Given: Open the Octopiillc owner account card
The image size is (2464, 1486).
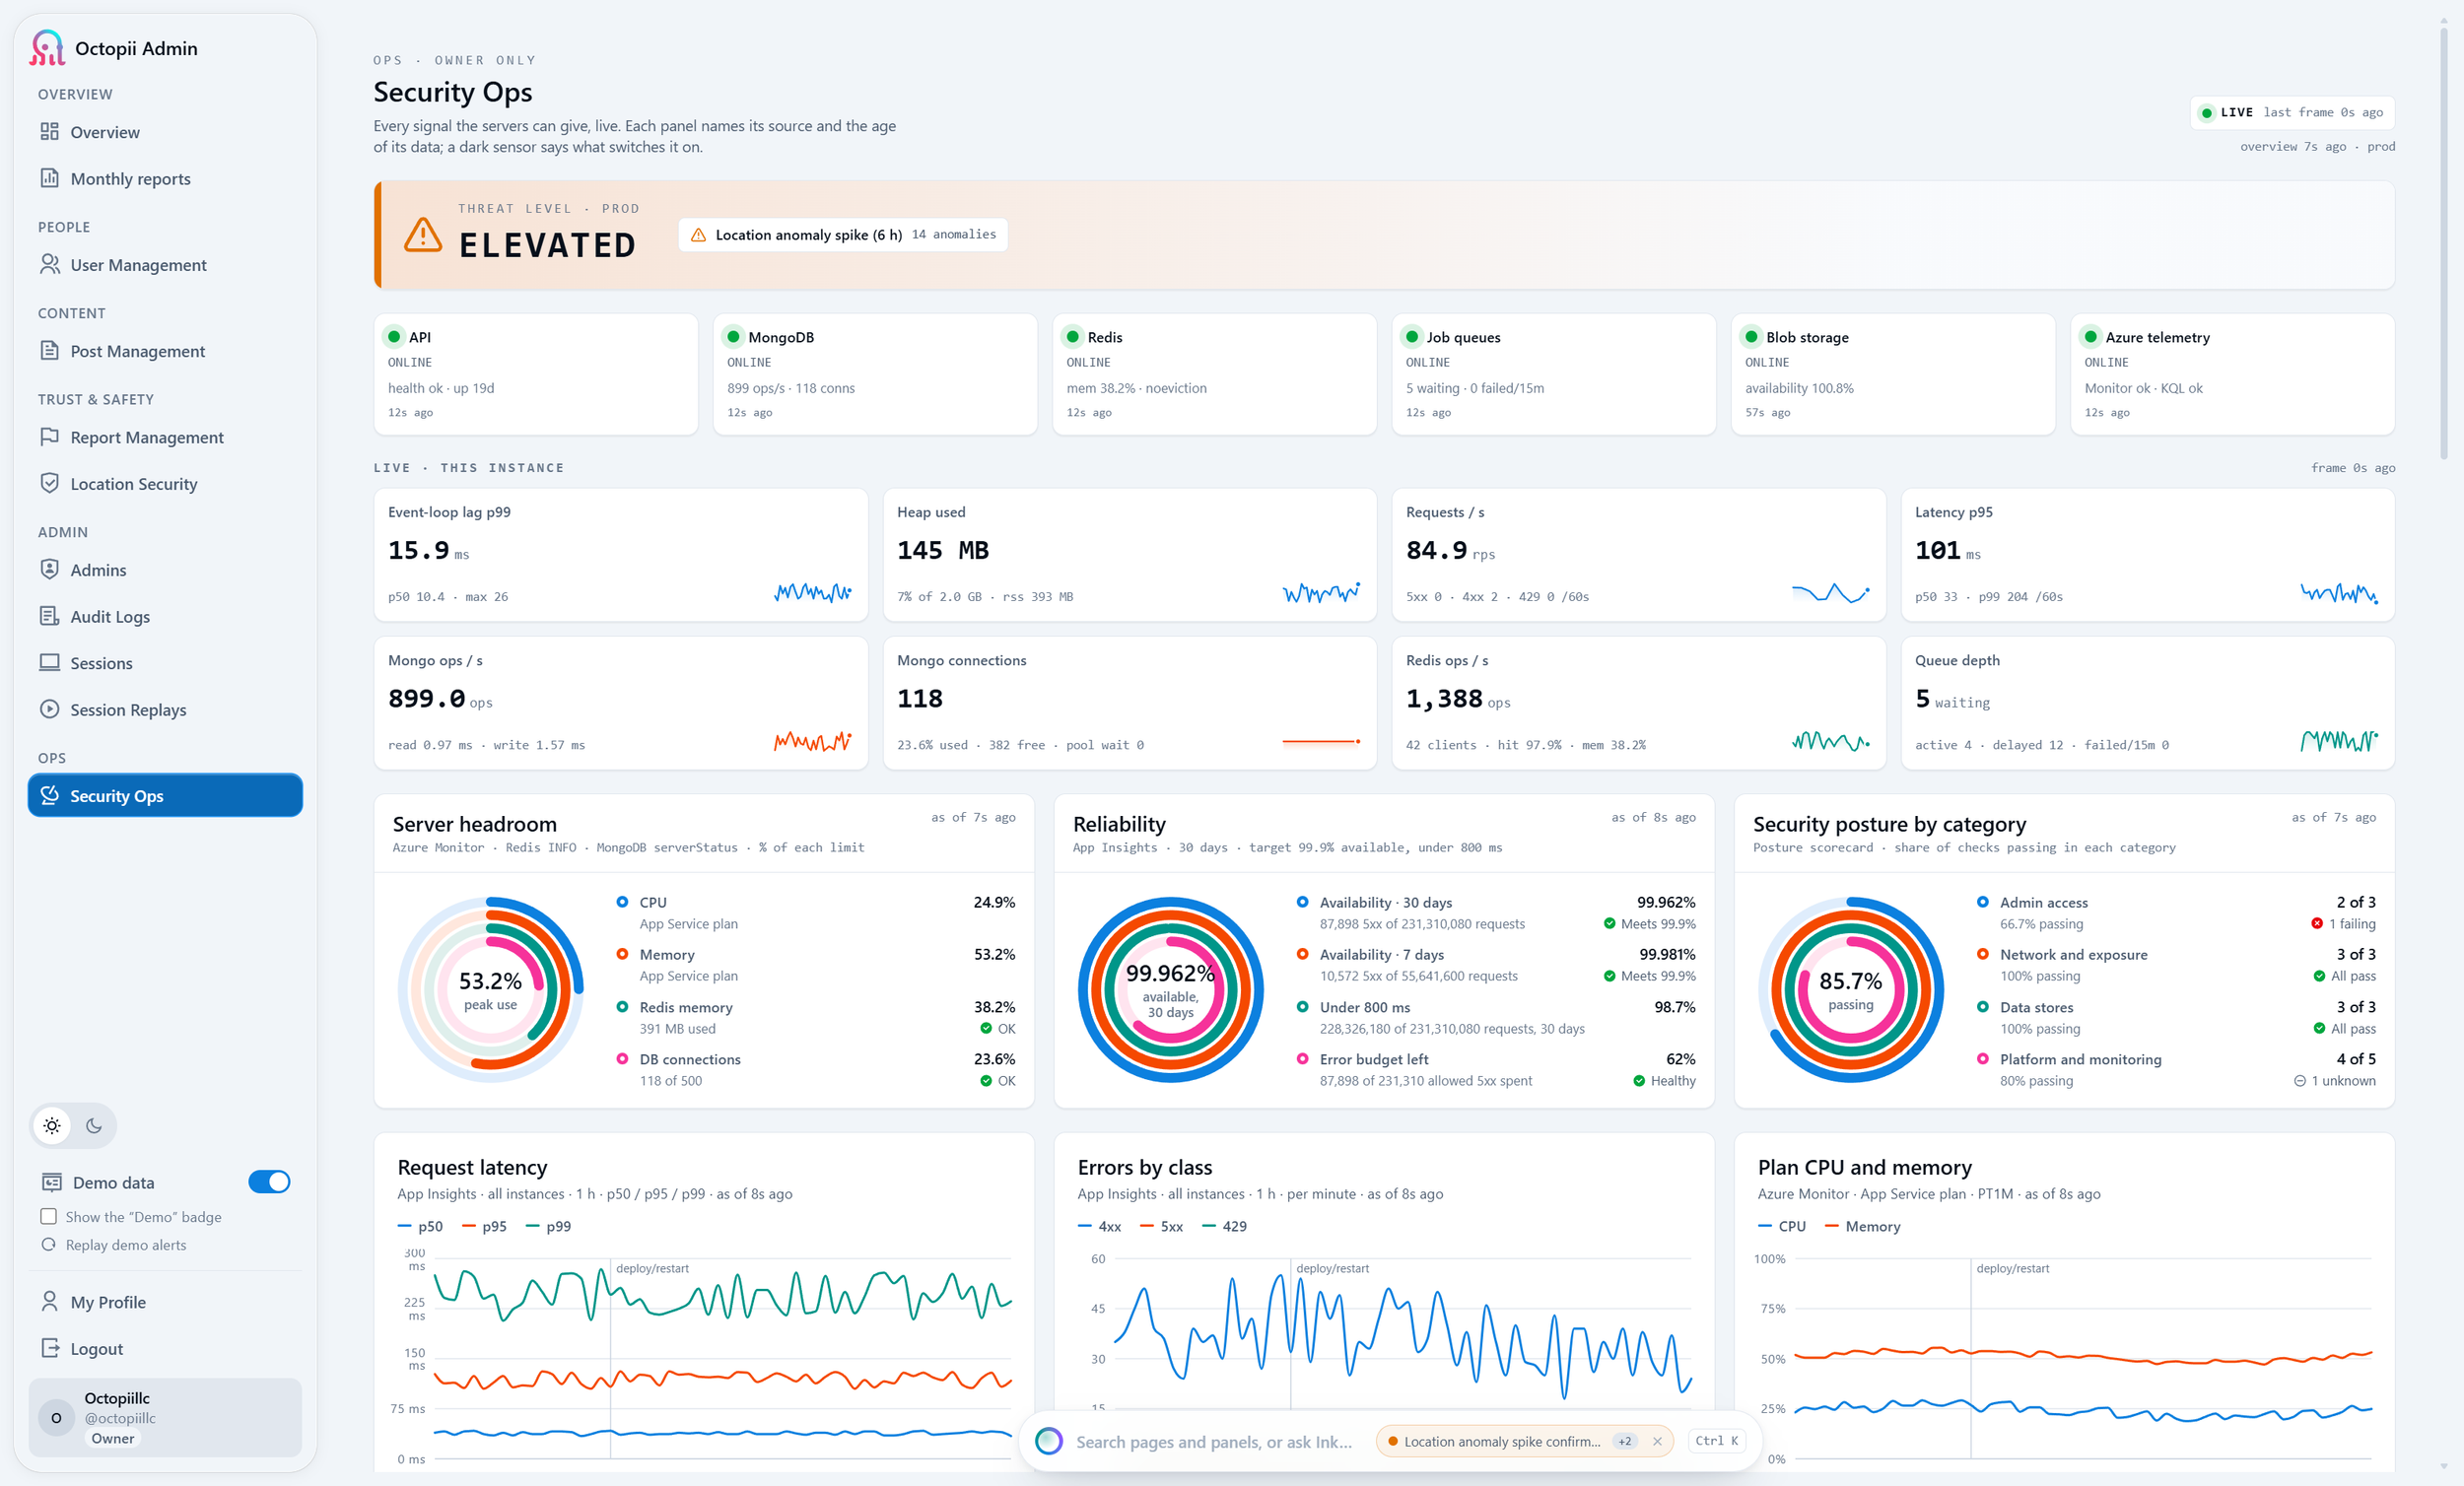Looking at the screenshot, I should click(x=165, y=1417).
